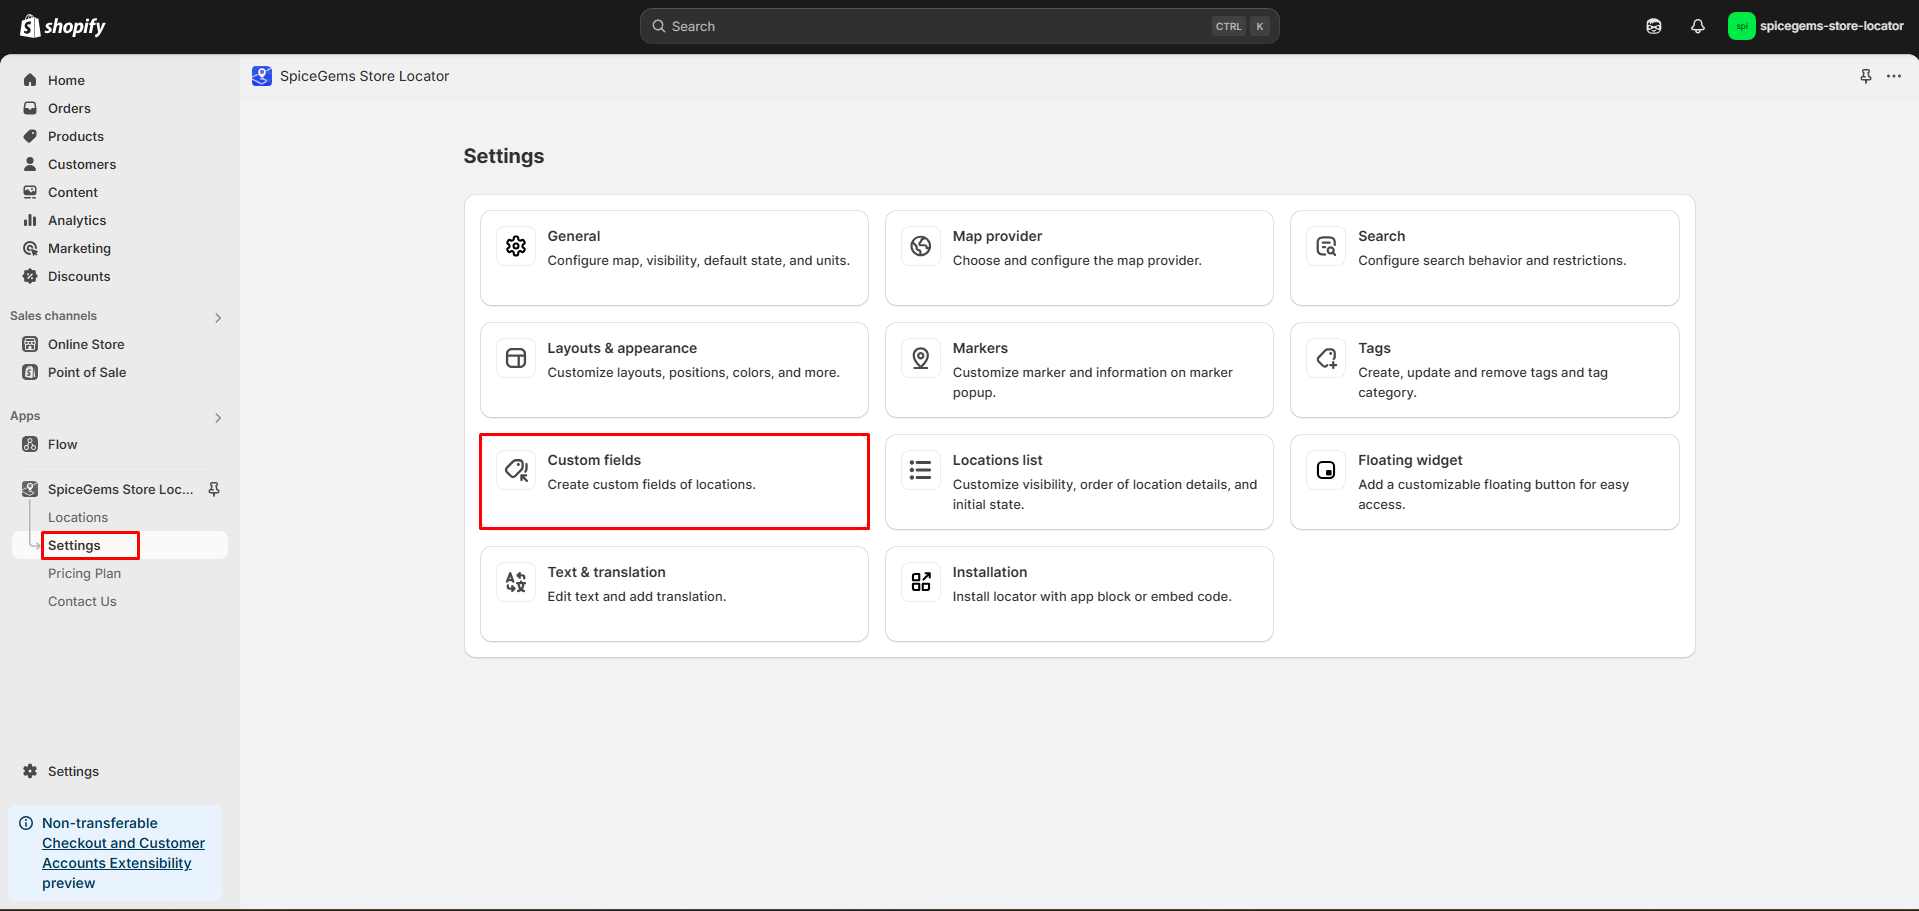Viewport: 1919px width, 911px height.
Task: Open the three-dot more actions menu
Action: pos(1894,76)
